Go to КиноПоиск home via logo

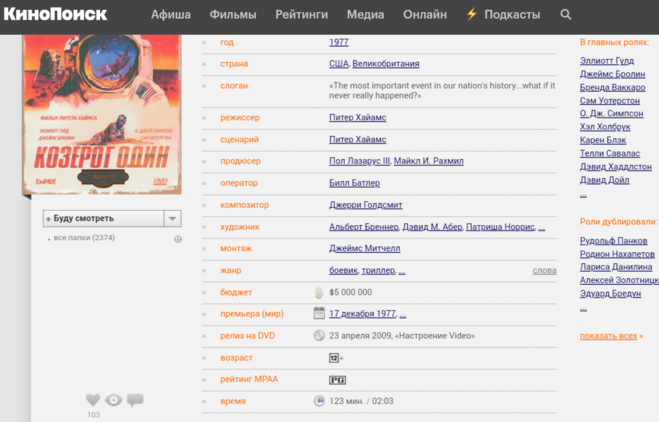click(55, 14)
